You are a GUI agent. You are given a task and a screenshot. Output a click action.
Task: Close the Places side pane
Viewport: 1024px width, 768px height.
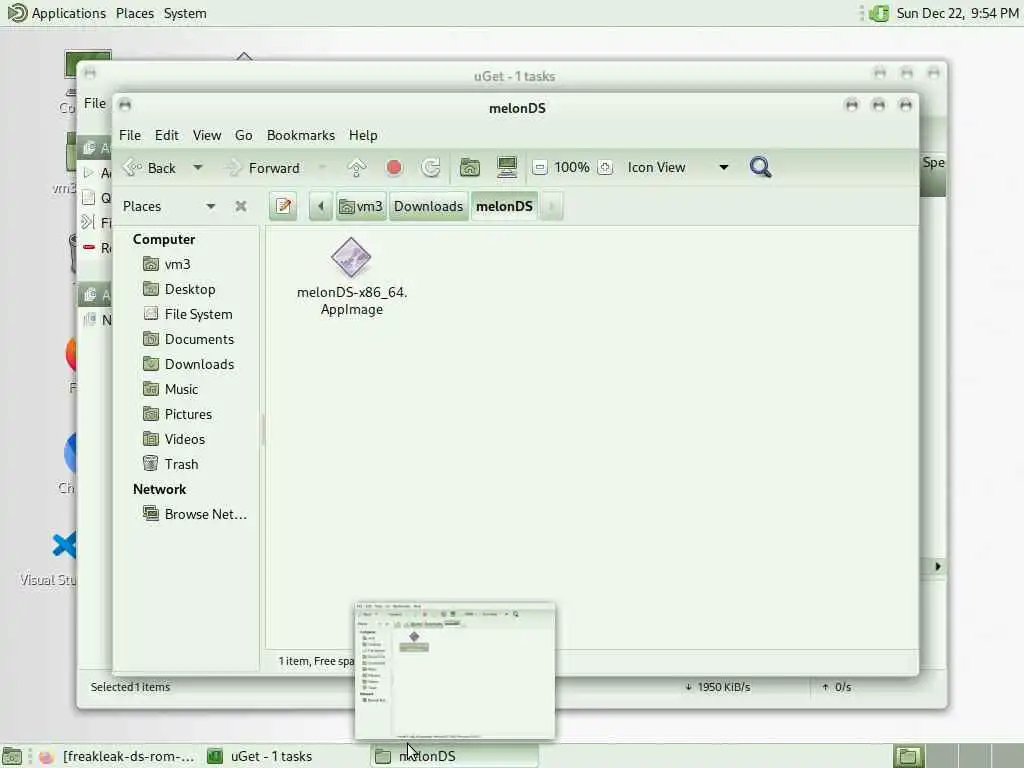pyautogui.click(x=241, y=206)
